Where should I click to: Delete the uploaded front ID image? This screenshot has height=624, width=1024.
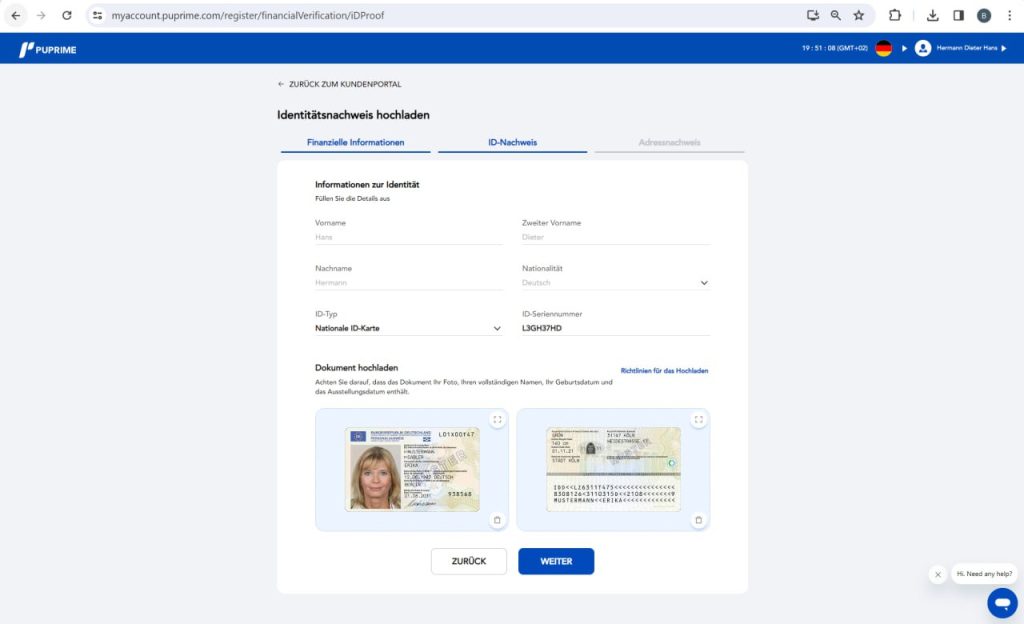point(497,520)
